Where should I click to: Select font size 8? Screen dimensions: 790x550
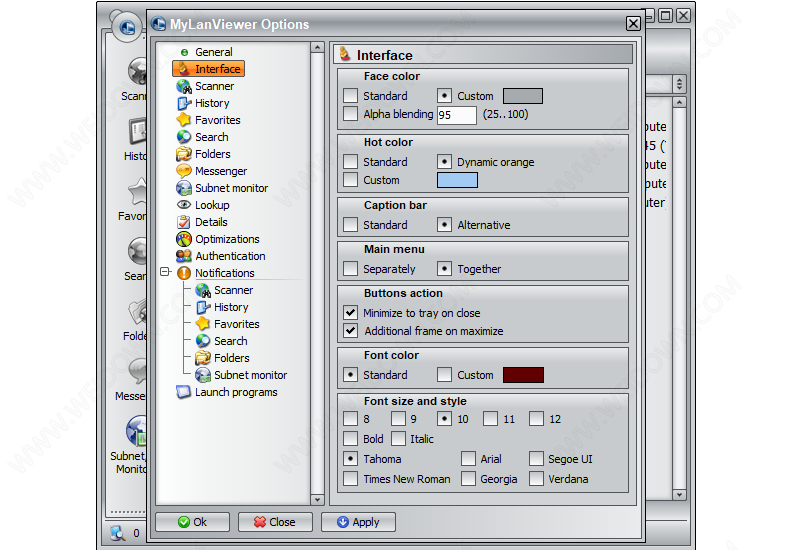[350, 419]
